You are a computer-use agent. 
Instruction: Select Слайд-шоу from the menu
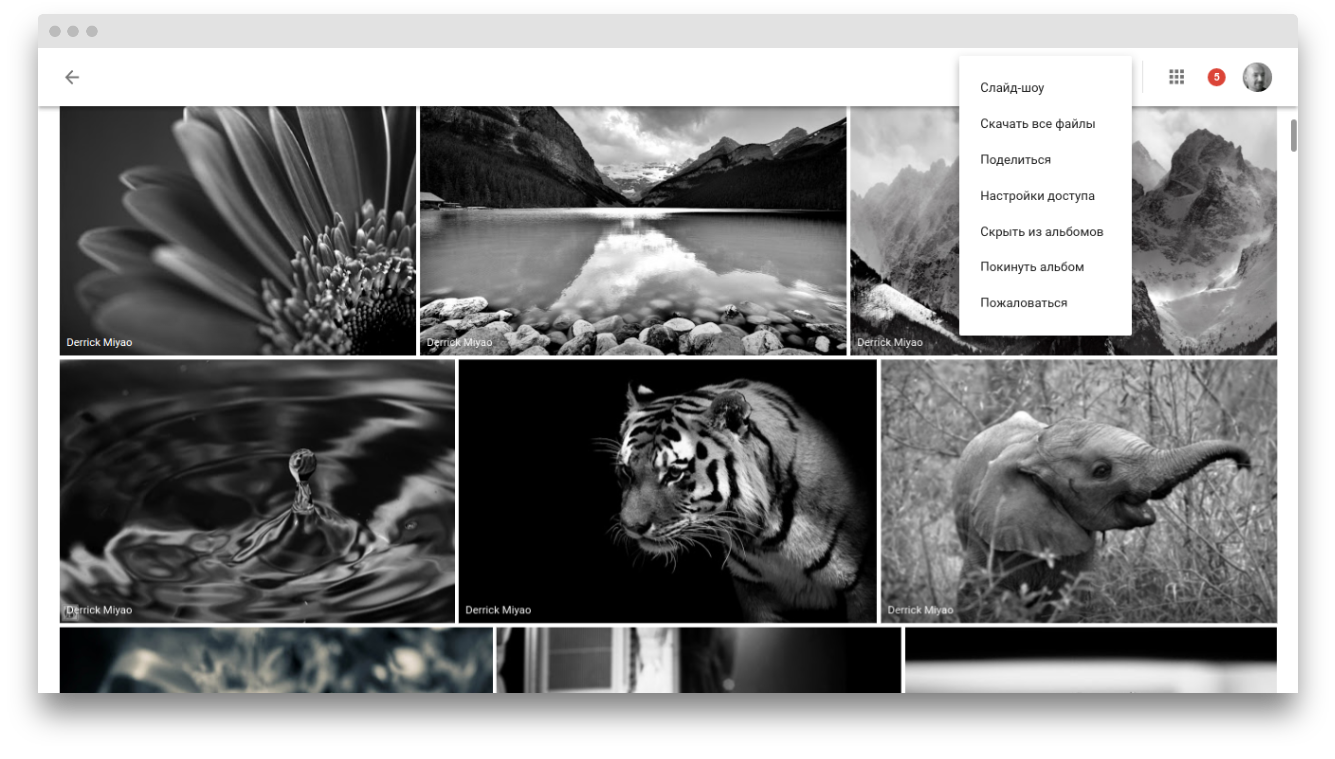[1012, 88]
